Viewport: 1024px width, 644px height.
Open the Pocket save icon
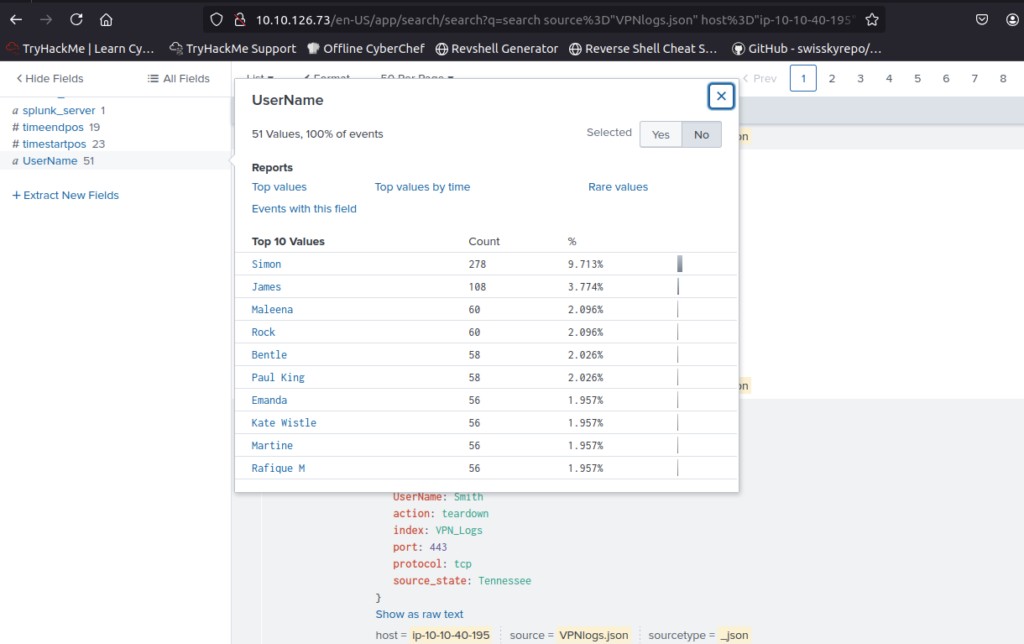coord(982,20)
